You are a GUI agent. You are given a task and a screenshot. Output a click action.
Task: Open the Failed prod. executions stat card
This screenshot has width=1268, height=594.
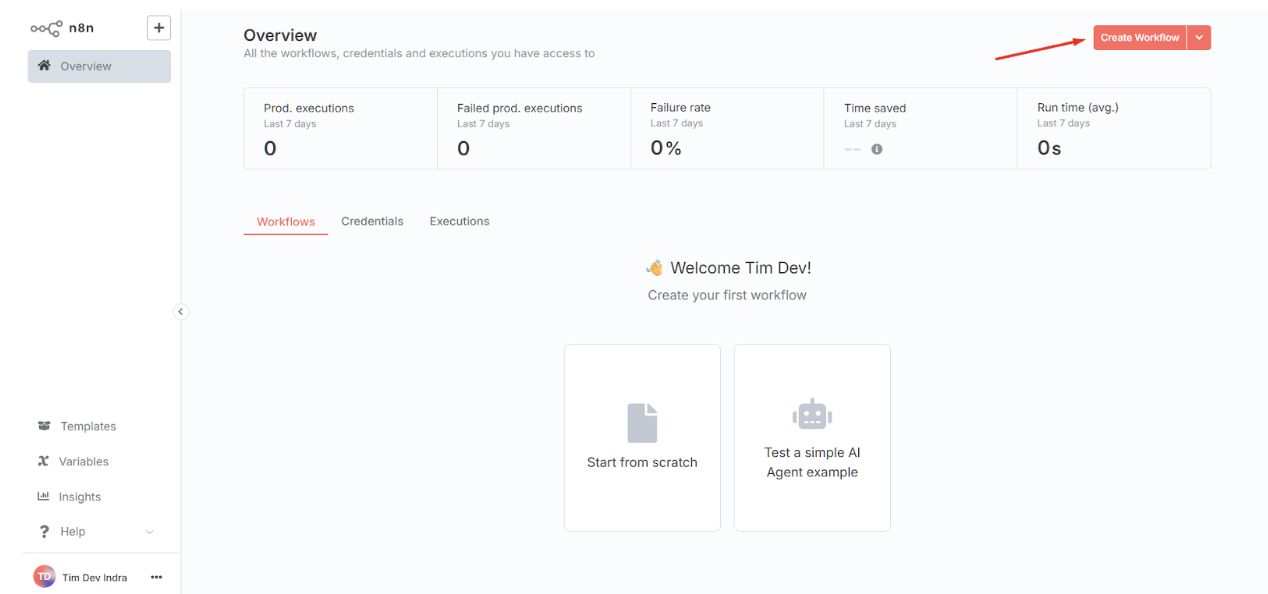(x=534, y=128)
